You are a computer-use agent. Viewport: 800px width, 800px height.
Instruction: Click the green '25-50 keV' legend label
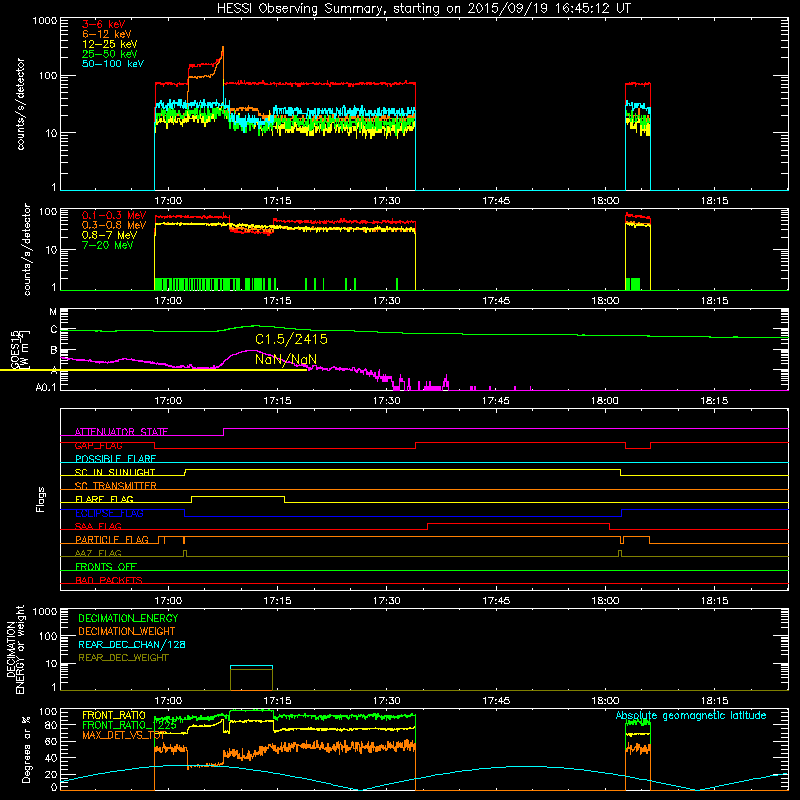pyautogui.click(x=110, y=54)
